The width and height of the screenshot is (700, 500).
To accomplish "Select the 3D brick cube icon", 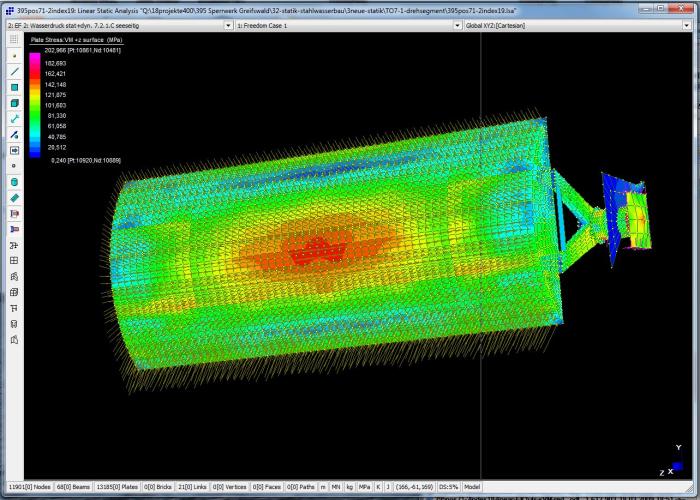I will click(x=14, y=103).
